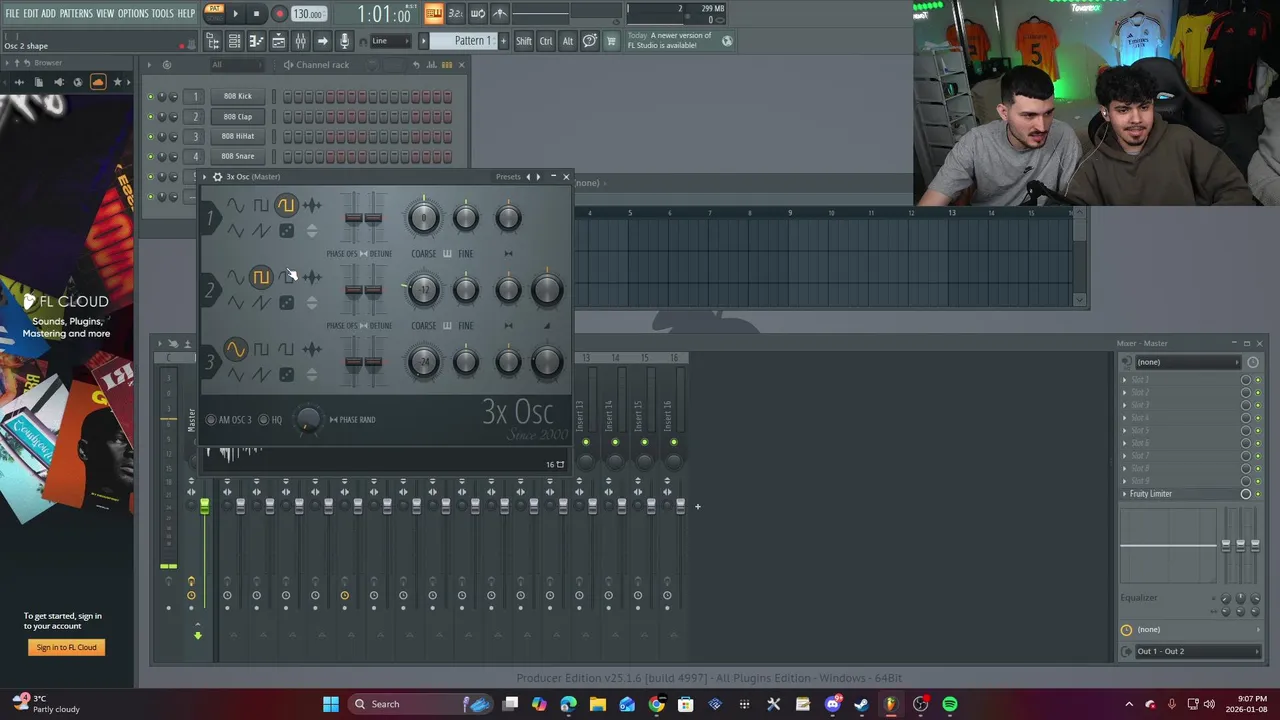
Task: Click the record button in transport
Action: [279, 14]
